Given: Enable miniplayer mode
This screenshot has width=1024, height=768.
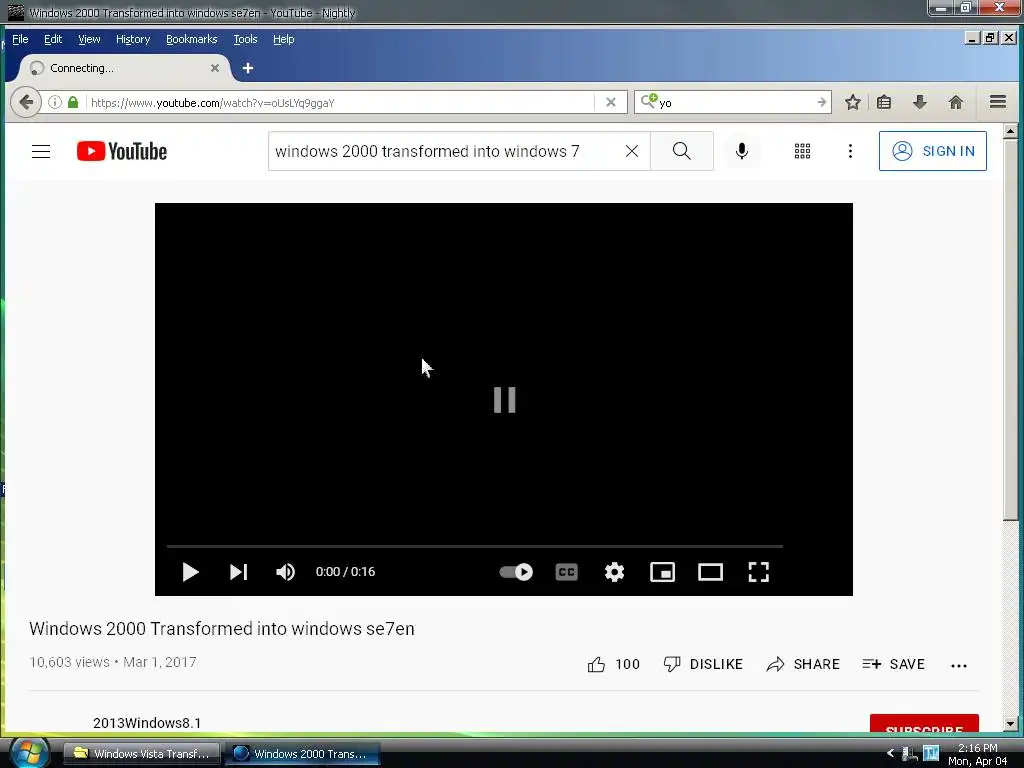Looking at the screenshot, I should (662, 572).
